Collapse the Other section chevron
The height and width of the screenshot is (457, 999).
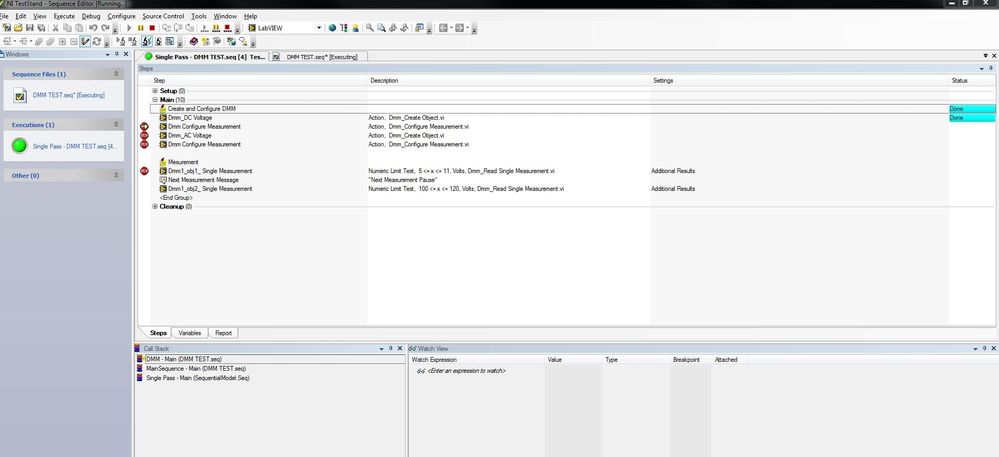coord(116,175)
